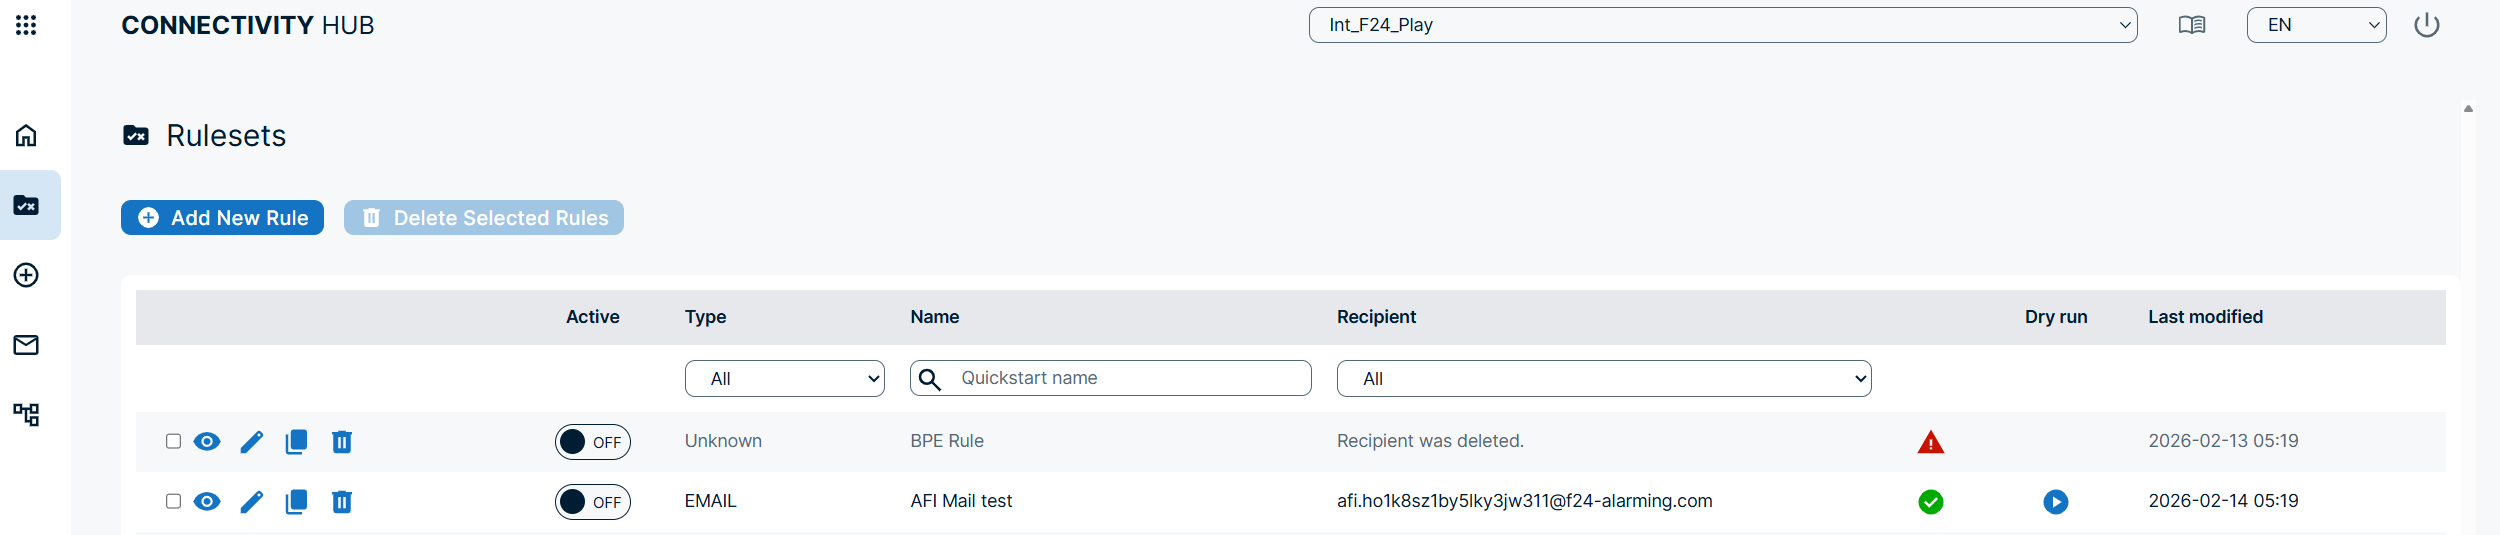Open the Rulesets sidebar menu item
This screenshot has height=535, width=2500.
coord(26,205)
